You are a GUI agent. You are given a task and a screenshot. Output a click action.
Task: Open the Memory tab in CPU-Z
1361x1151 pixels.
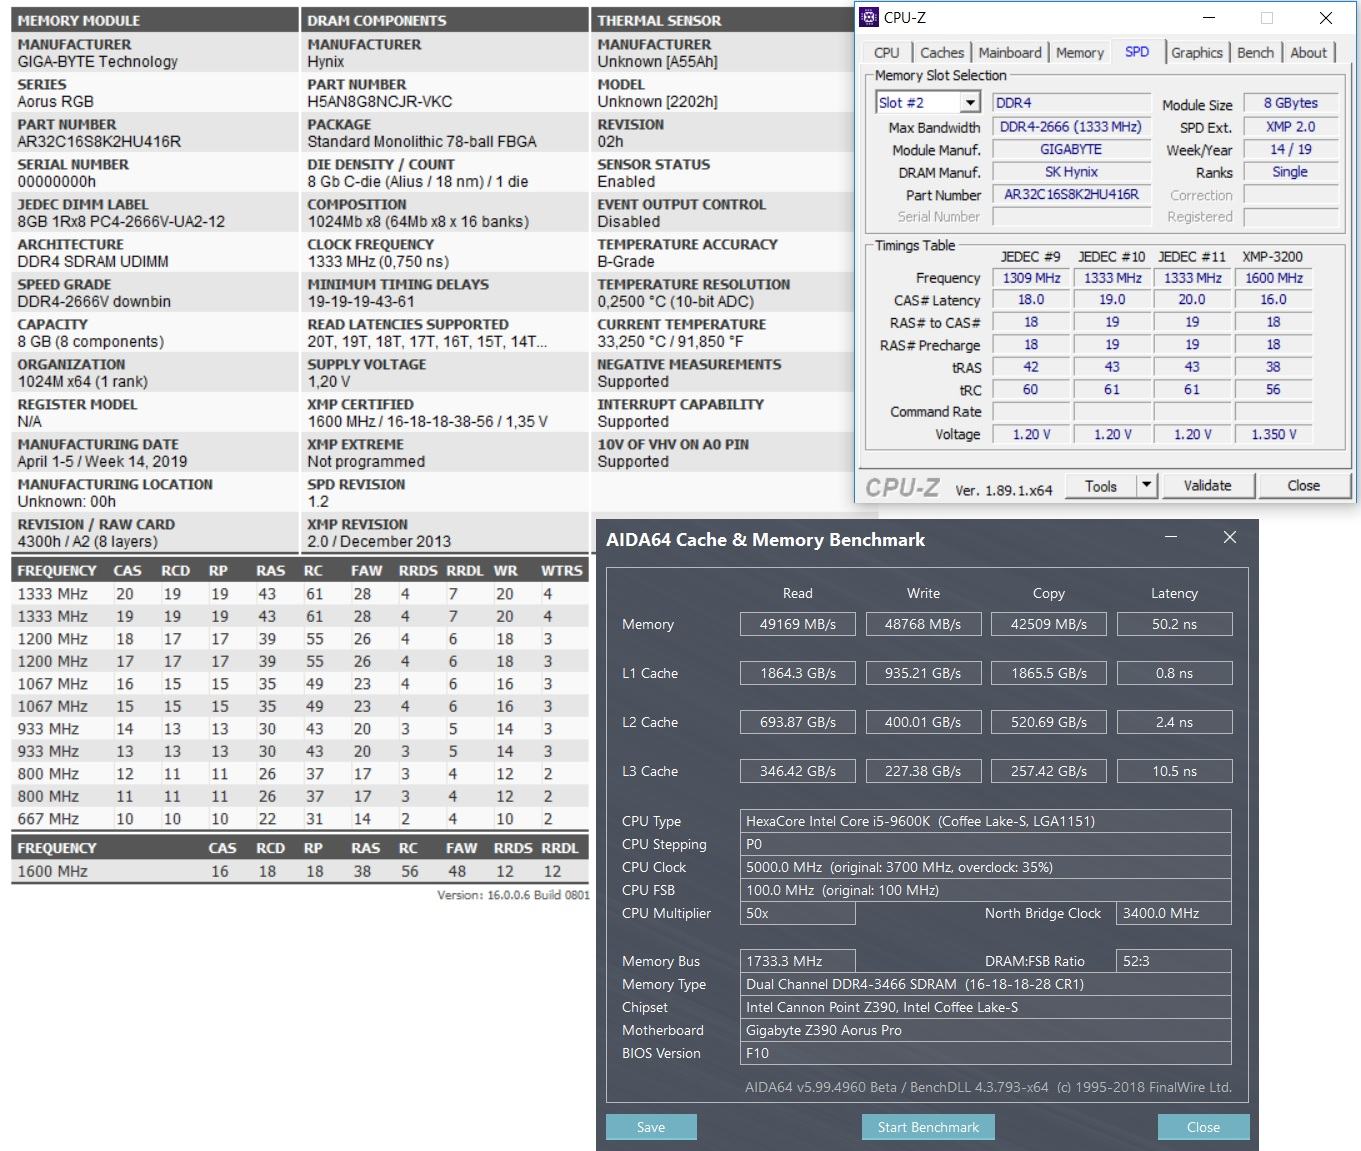(x=1080, y=53)
